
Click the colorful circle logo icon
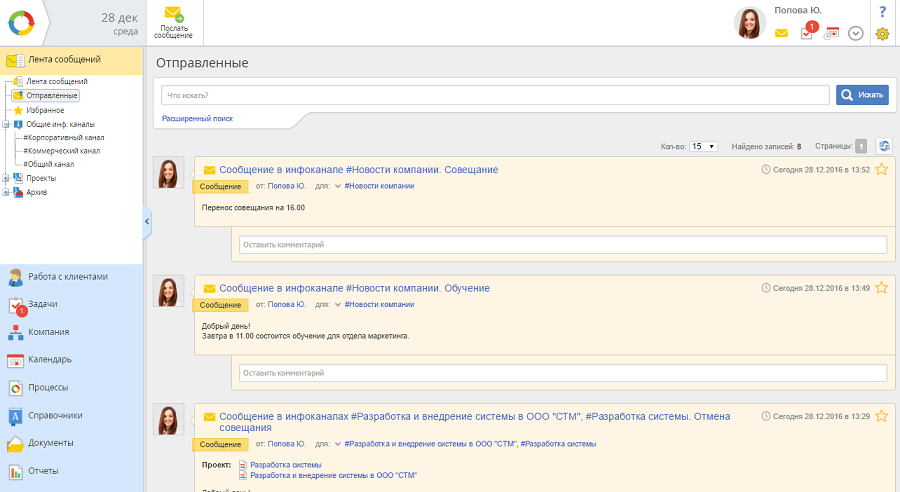21,24
